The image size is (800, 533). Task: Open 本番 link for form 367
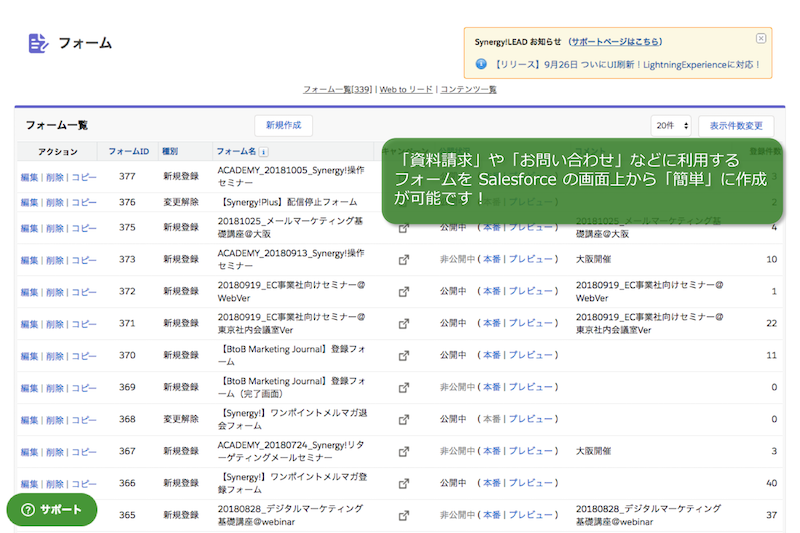(x=492, y=451)
